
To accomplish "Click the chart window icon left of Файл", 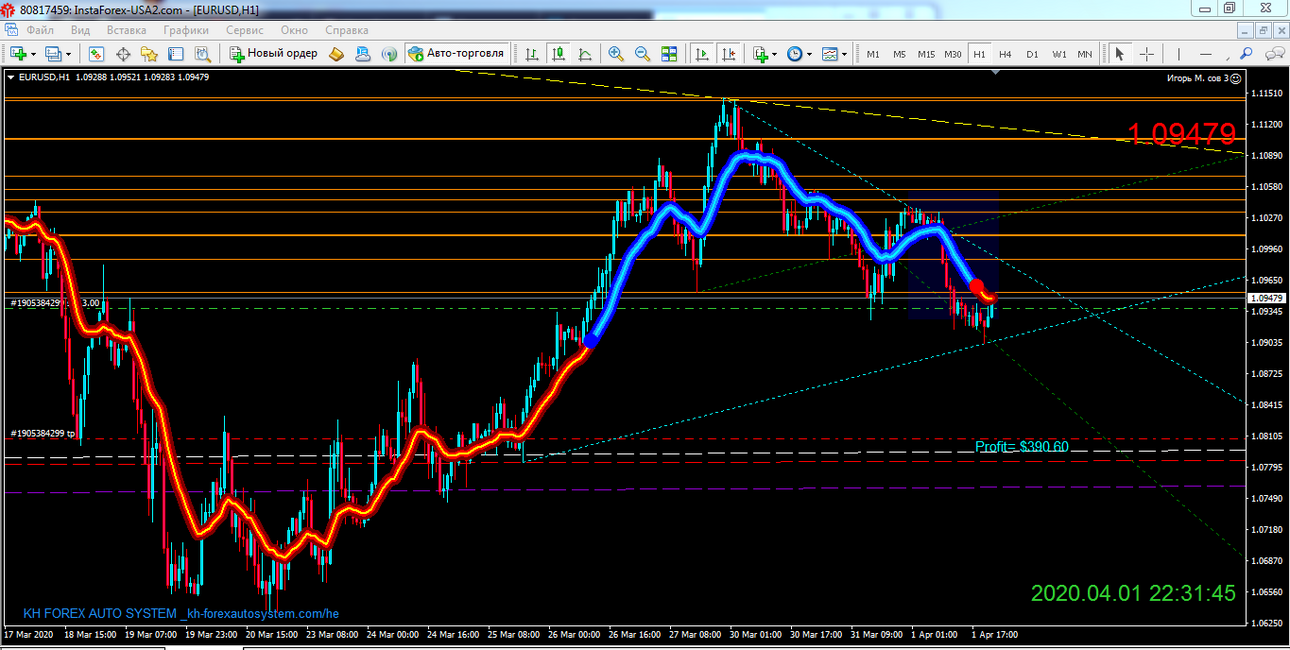I will [13, 30].
